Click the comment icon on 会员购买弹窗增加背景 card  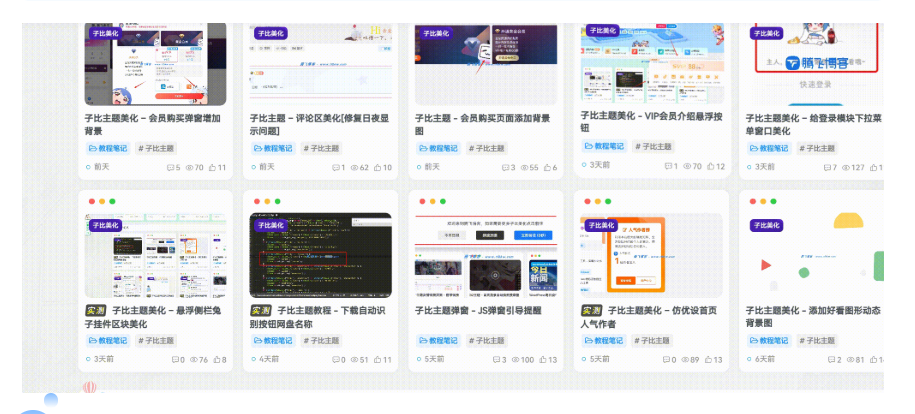tap(170, 168)
